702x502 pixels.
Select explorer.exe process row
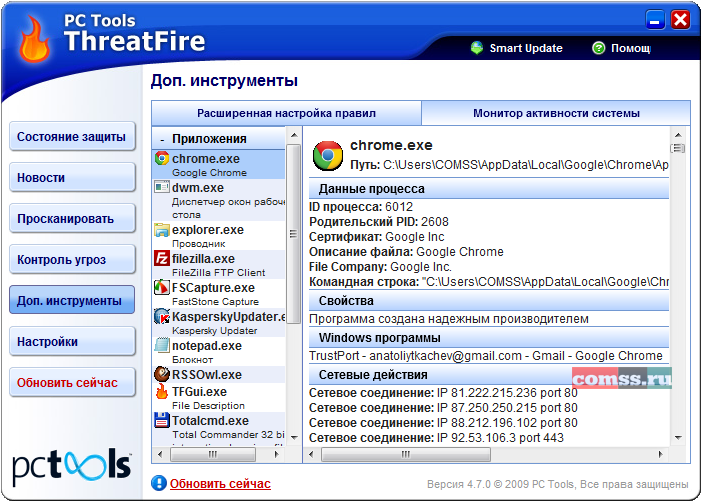click(x=219, y=236)
